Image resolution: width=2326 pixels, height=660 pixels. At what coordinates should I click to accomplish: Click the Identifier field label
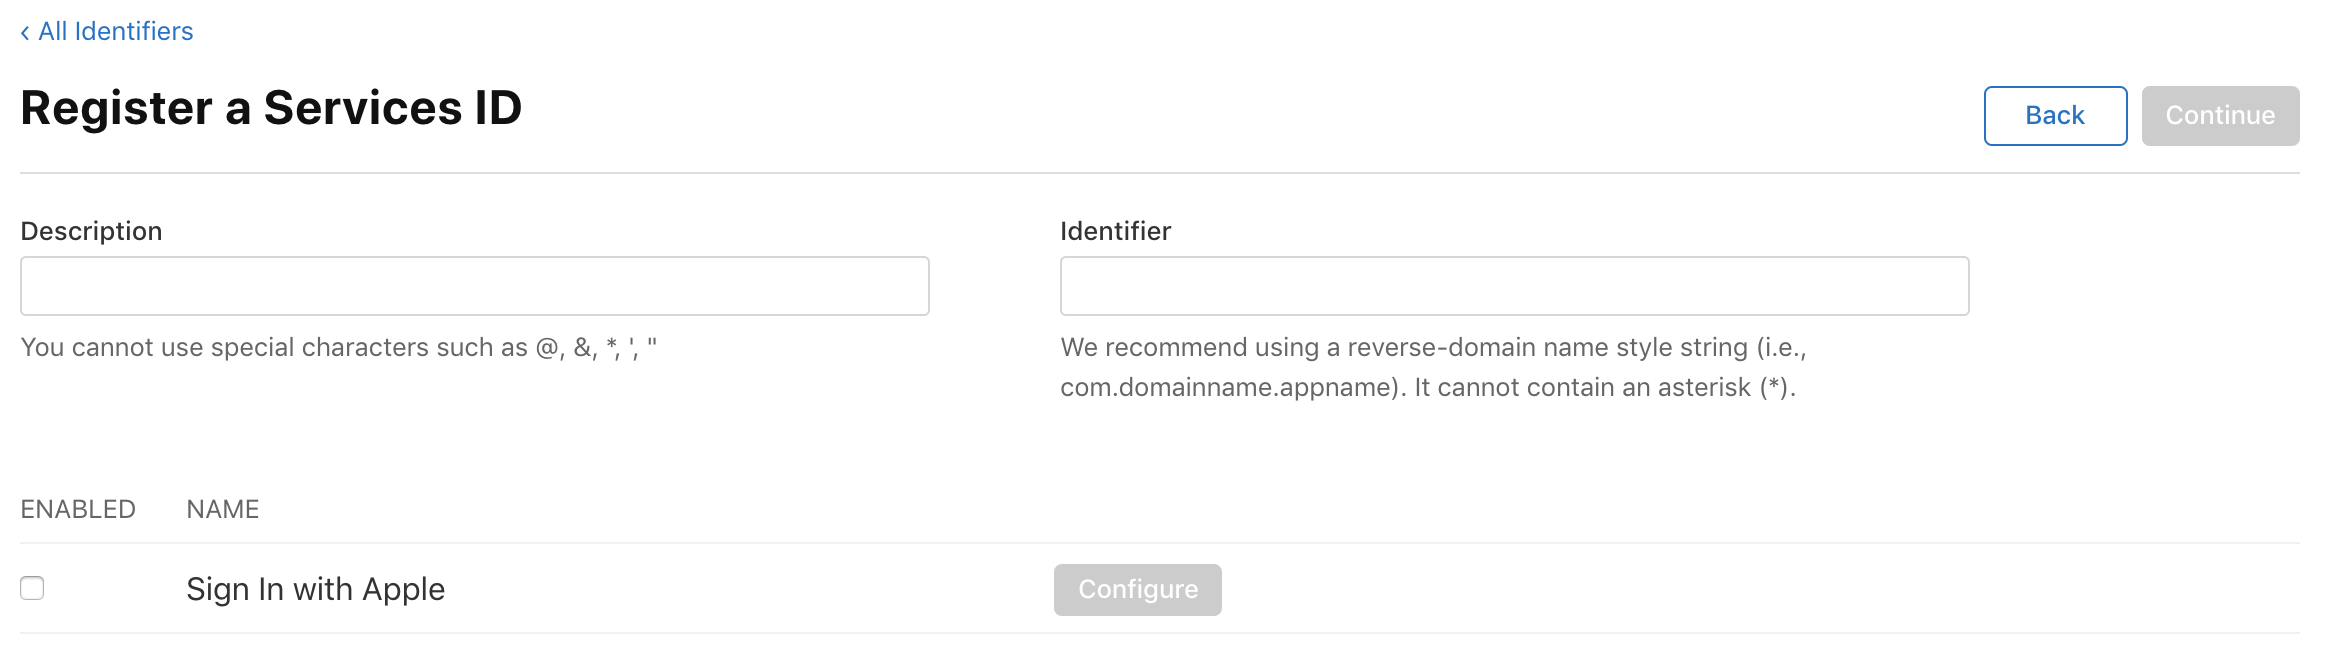click(1115, 231)
